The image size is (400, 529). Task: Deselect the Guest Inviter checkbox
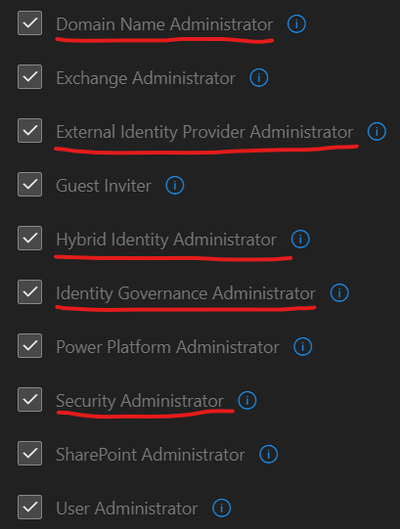click(30, 185)
